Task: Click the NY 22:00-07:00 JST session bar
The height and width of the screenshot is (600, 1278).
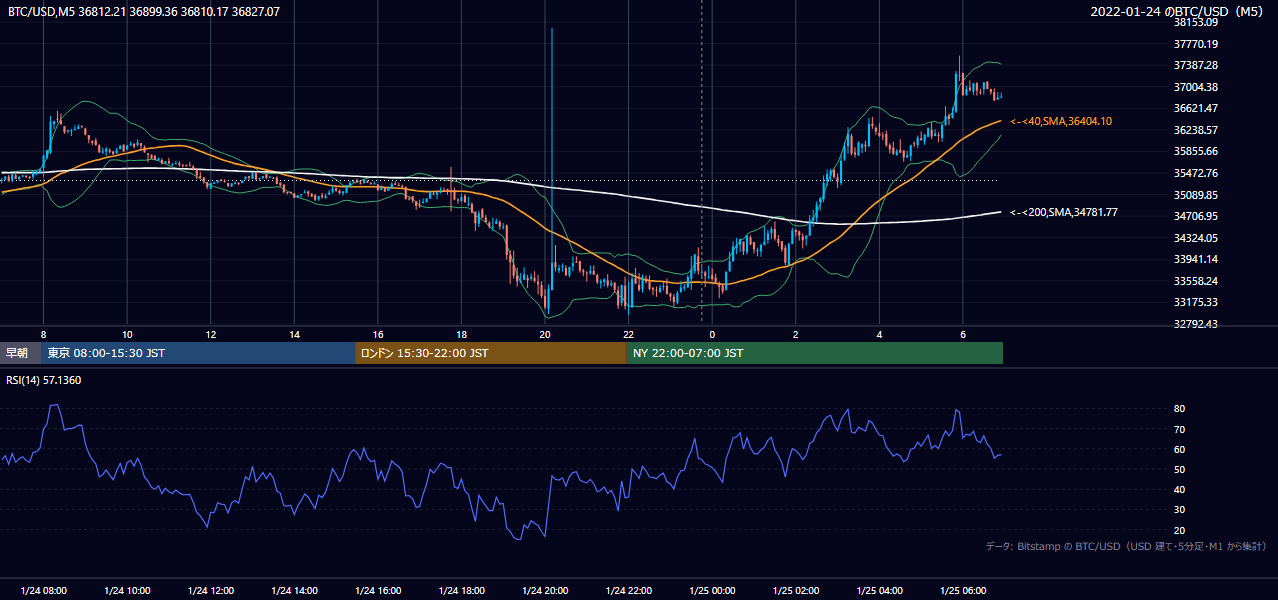Action: pos(815,353)
